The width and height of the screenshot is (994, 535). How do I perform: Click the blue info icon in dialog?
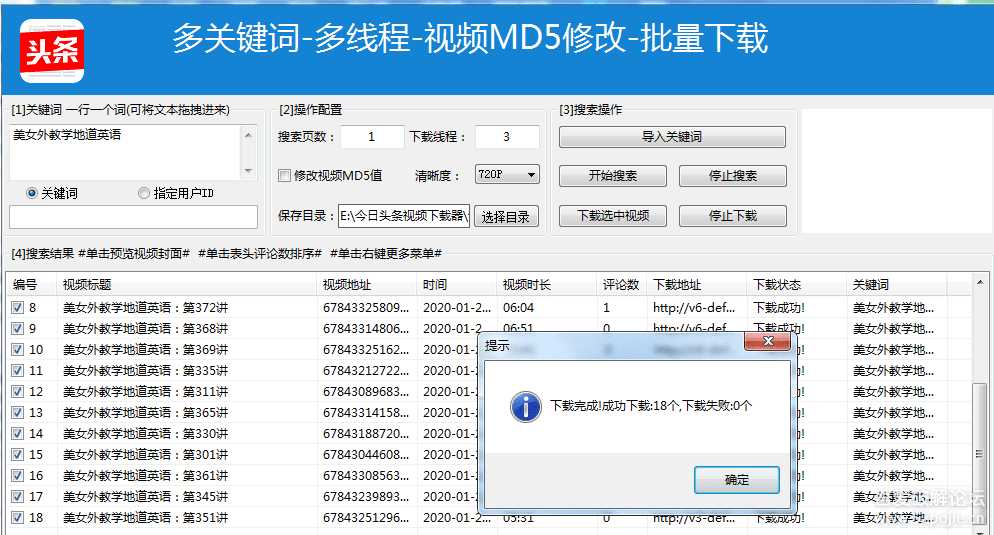[x=525, y=406]
